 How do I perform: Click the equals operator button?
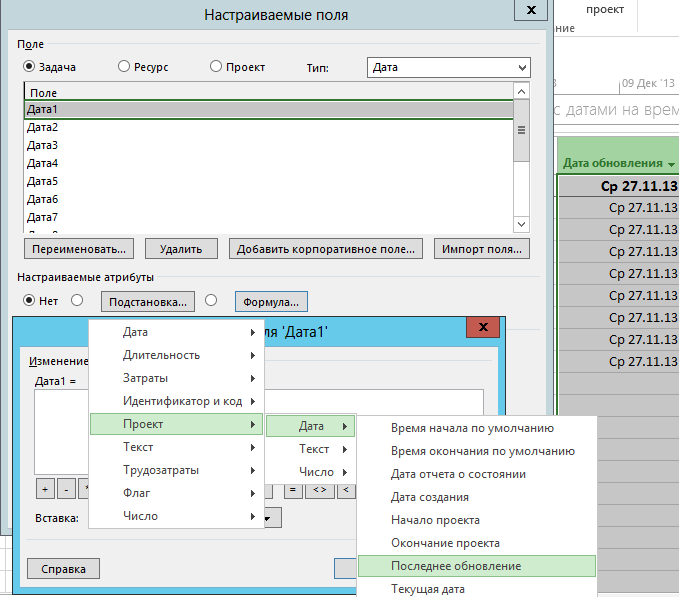point(293,491)
